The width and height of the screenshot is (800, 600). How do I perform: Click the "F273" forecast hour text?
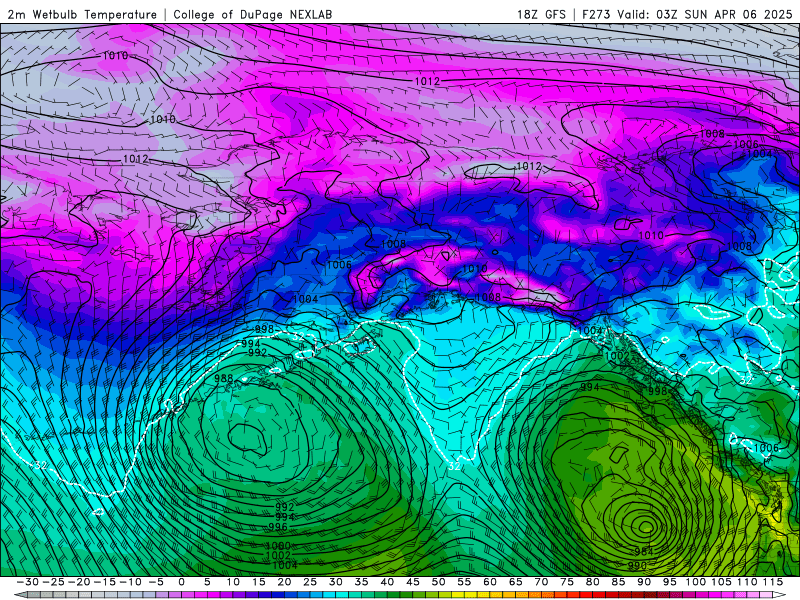[x=596, y=15]
